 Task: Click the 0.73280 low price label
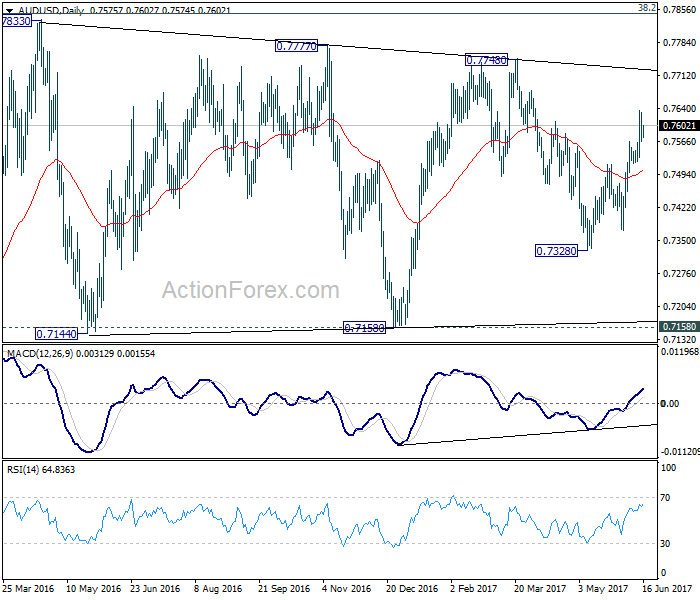(556, 251)
